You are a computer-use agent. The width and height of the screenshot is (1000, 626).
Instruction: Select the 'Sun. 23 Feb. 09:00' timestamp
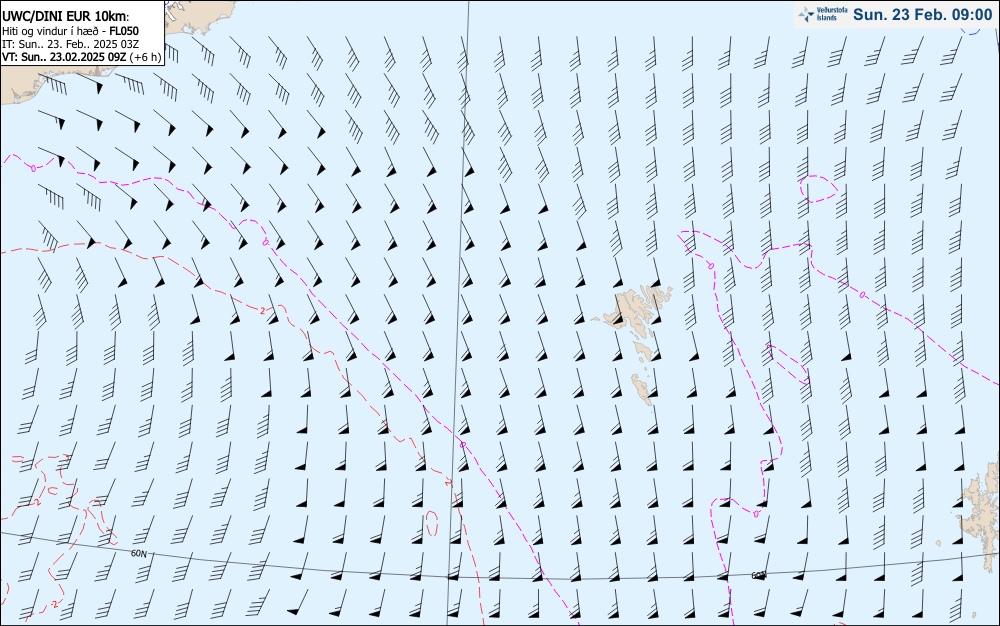coord(922,15)
